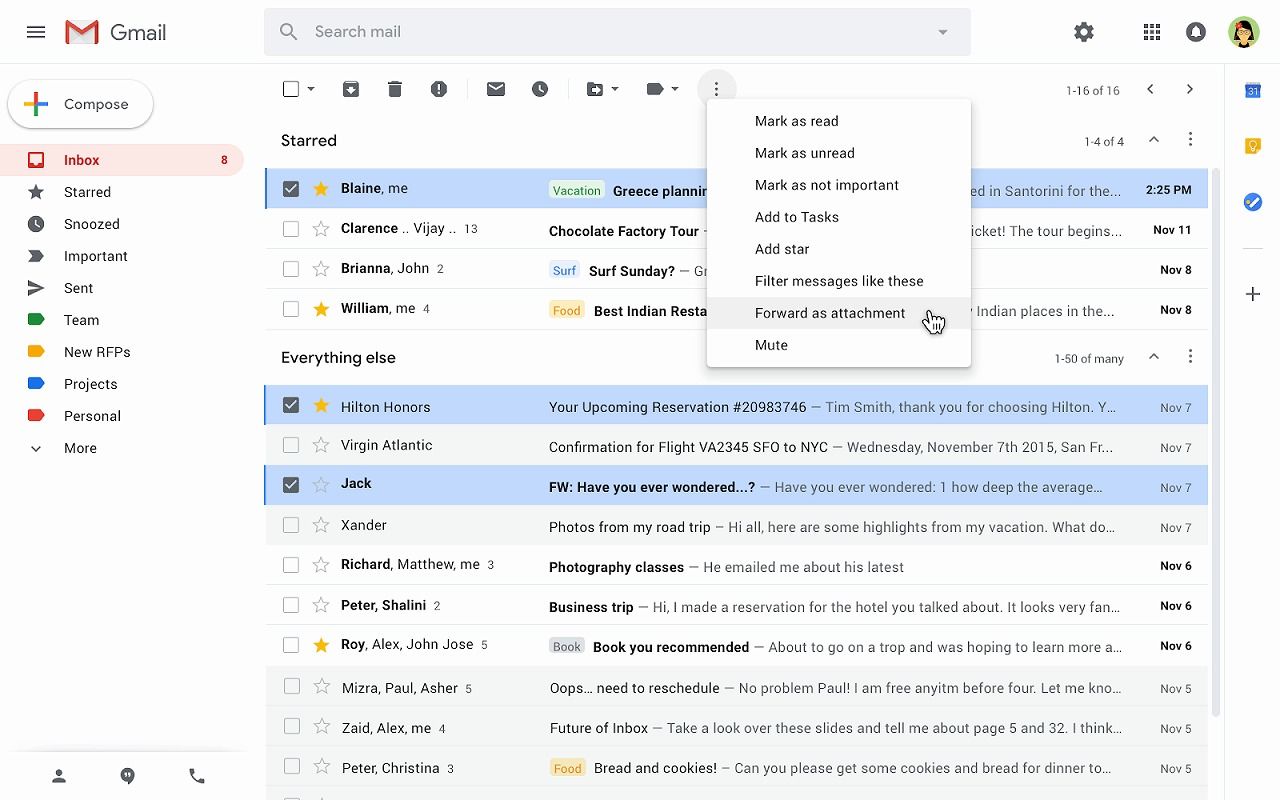The image size is (1280, 800).
Task: Choose Filter messages like these
Action: click(839, 281)
